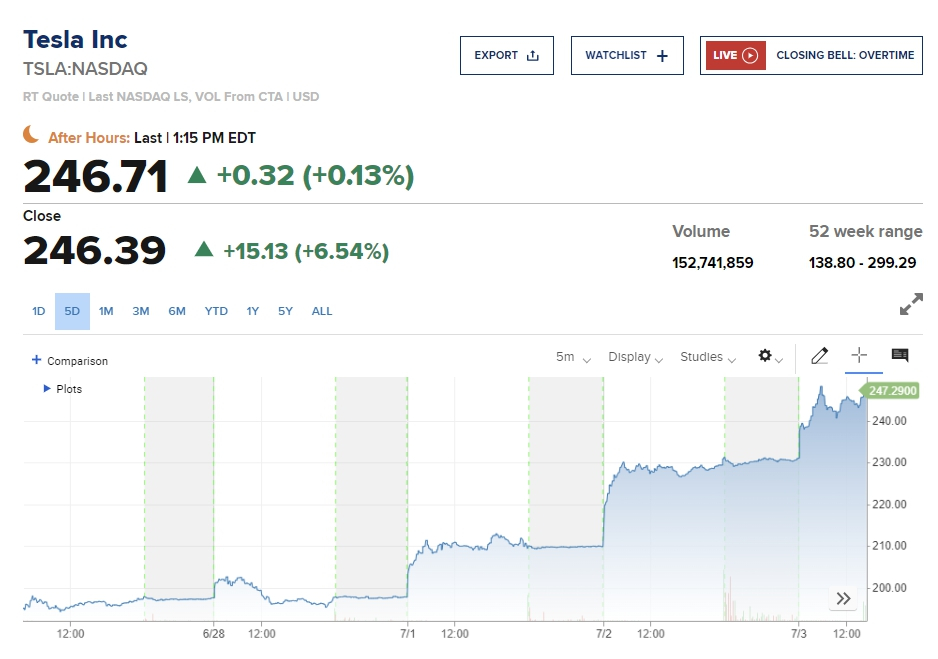Open the 5m interval dropdown
Image resolution: width=938 pixels, height=659 pixels.
point(573,357)
